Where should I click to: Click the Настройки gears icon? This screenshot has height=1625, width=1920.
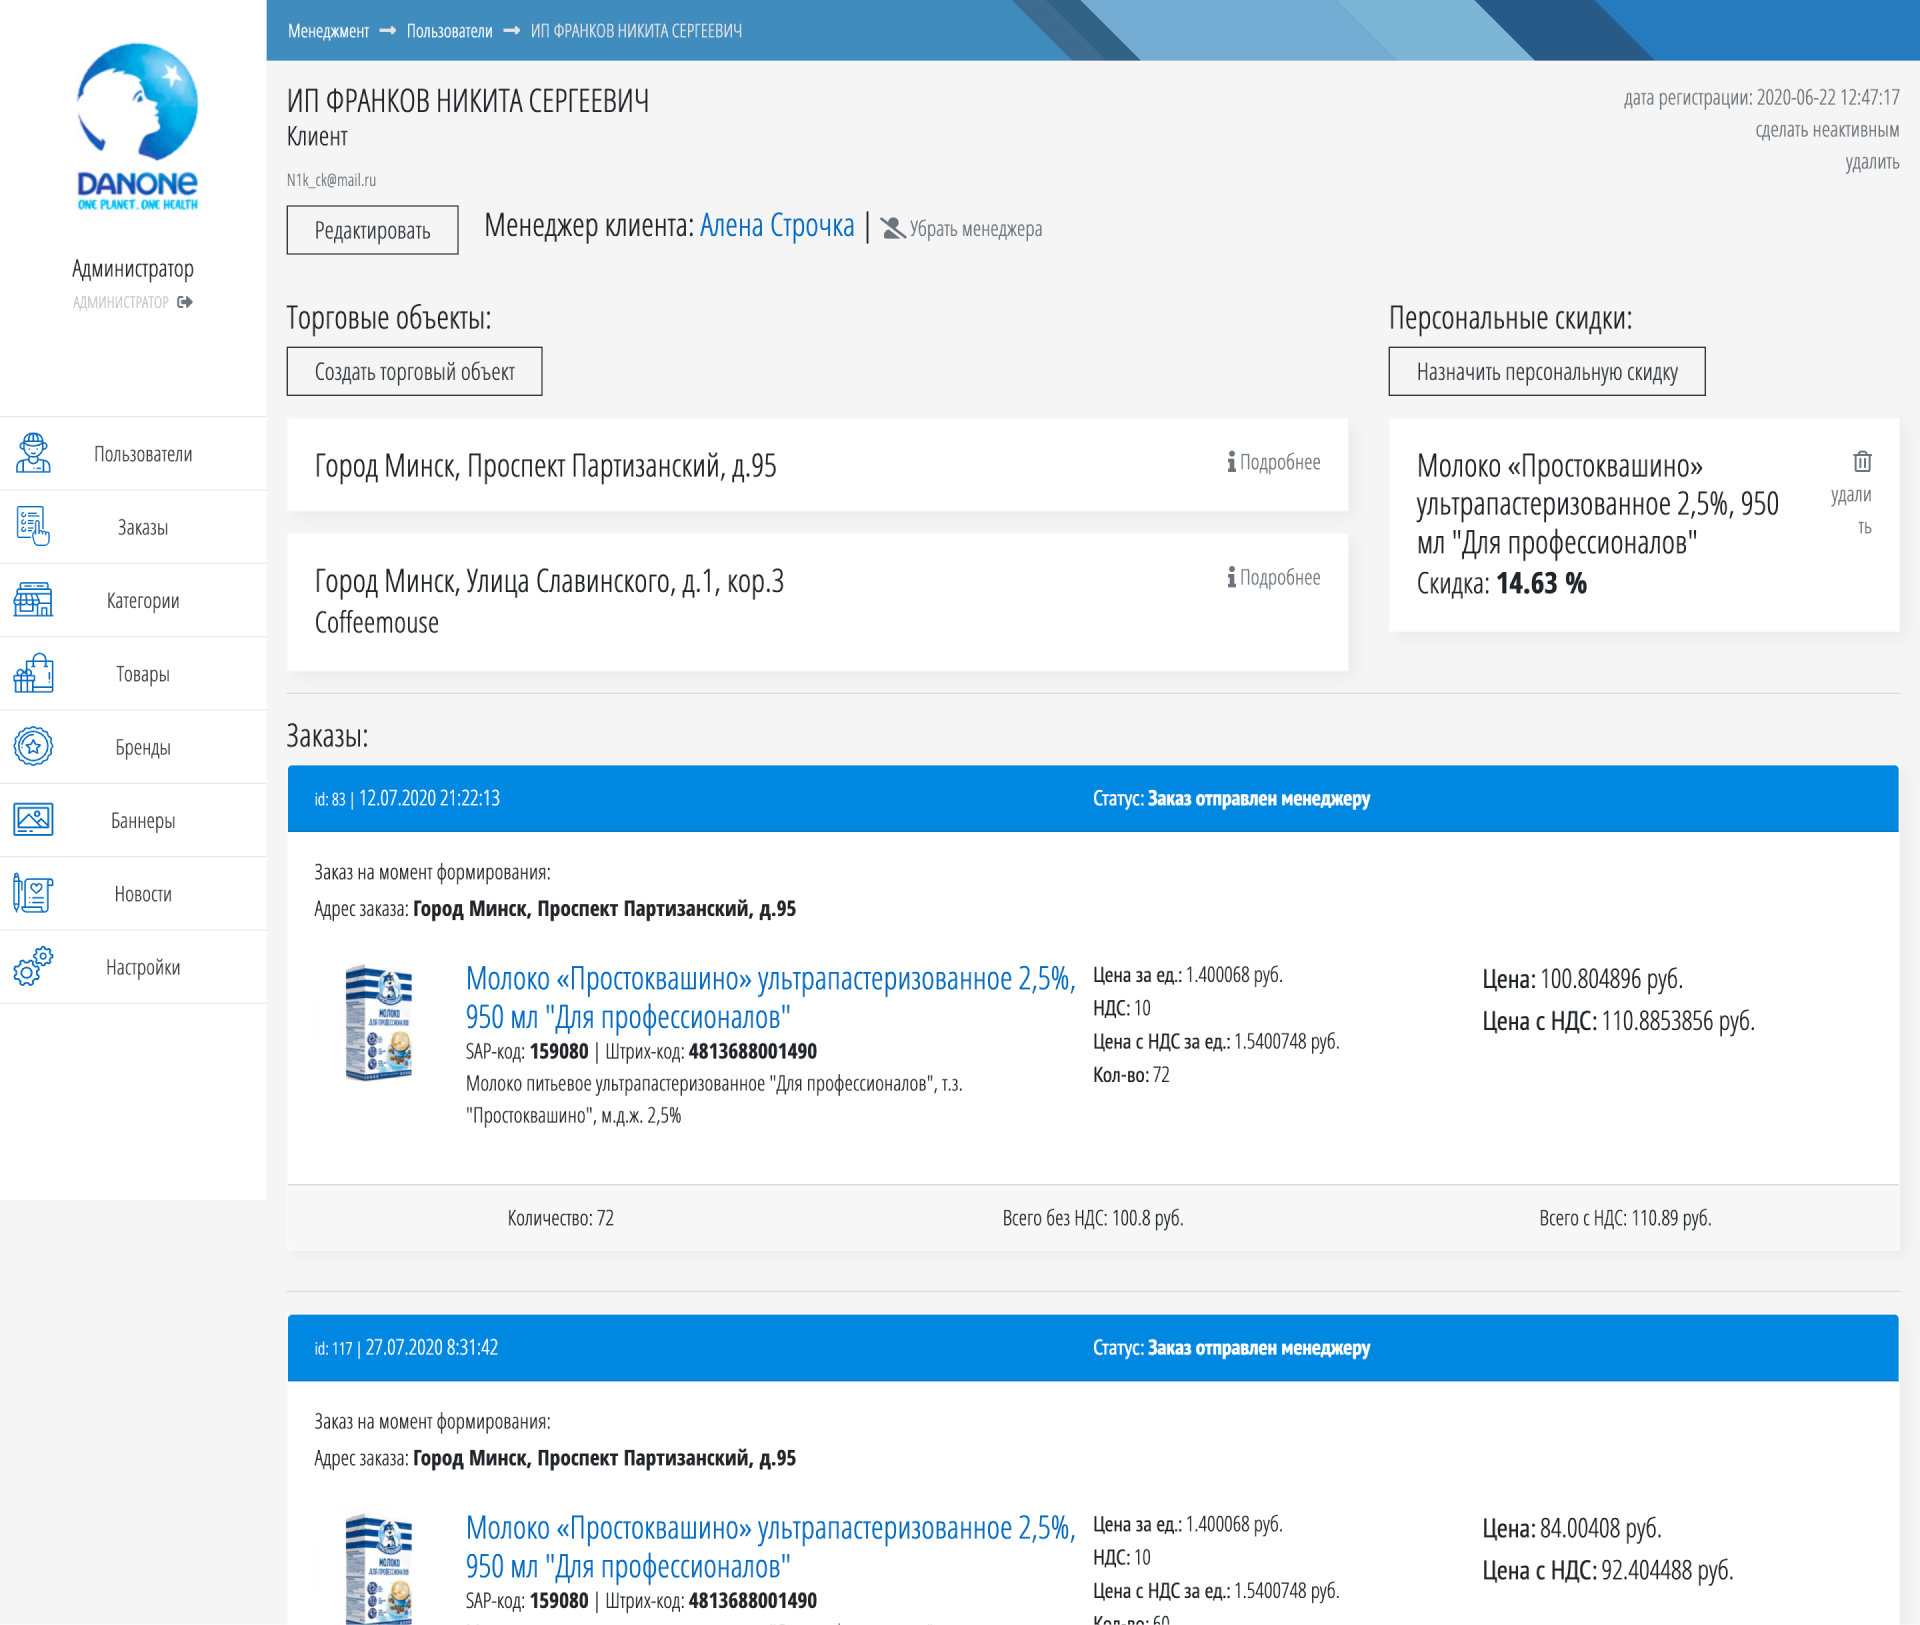click(x=33, y=966)
